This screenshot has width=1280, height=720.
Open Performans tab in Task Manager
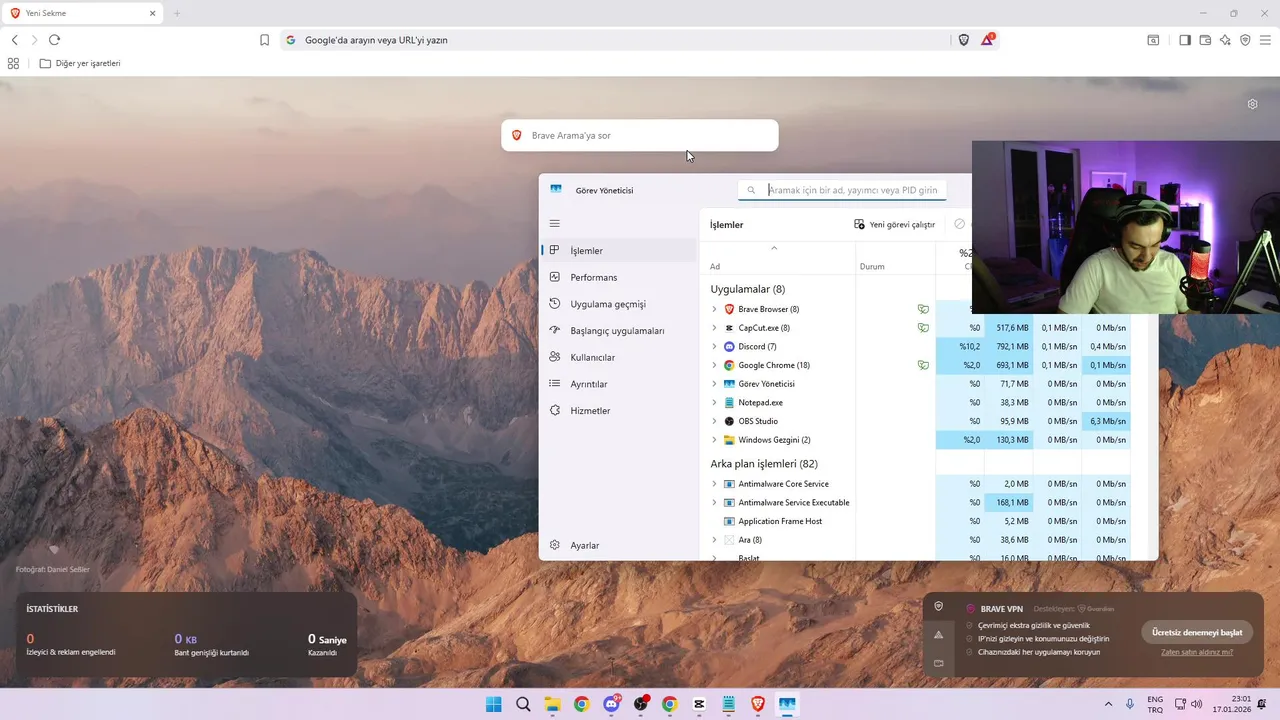(618, 277)
